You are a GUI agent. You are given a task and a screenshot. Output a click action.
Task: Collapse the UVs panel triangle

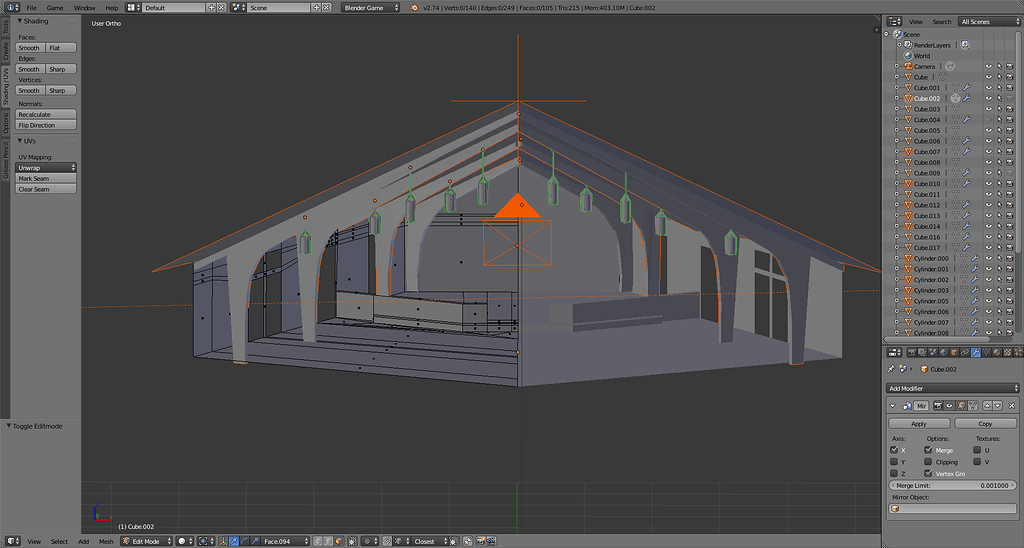[x=20, y=140]
